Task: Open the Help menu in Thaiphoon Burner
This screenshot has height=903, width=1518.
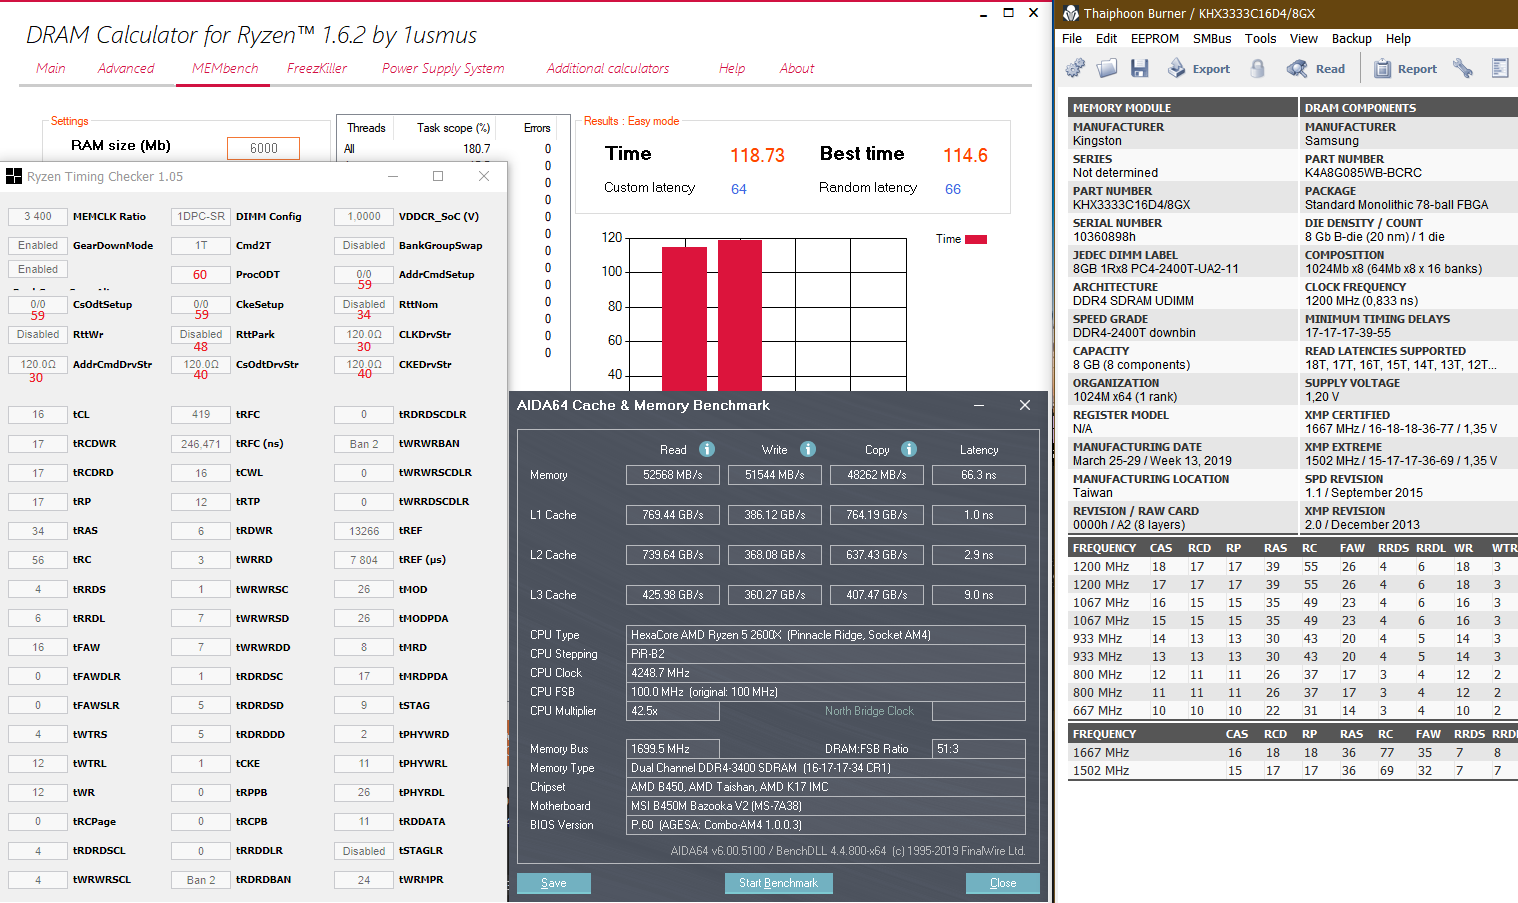Action: click(x=1398, y=39)
